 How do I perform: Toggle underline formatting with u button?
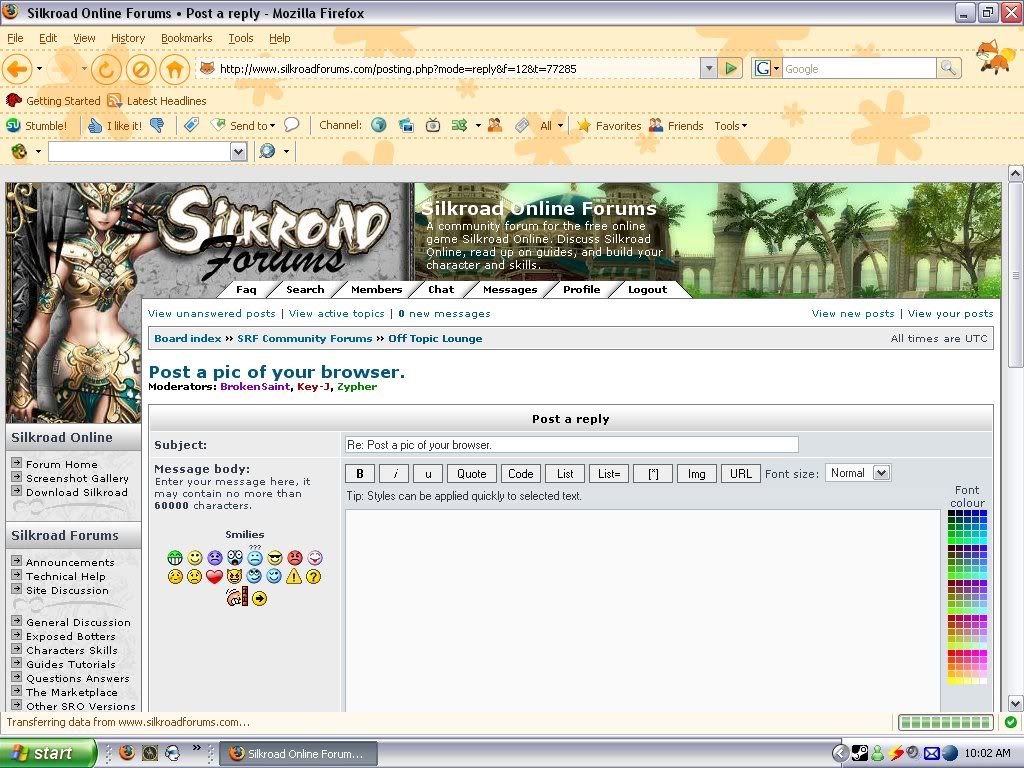pos(428,474)
